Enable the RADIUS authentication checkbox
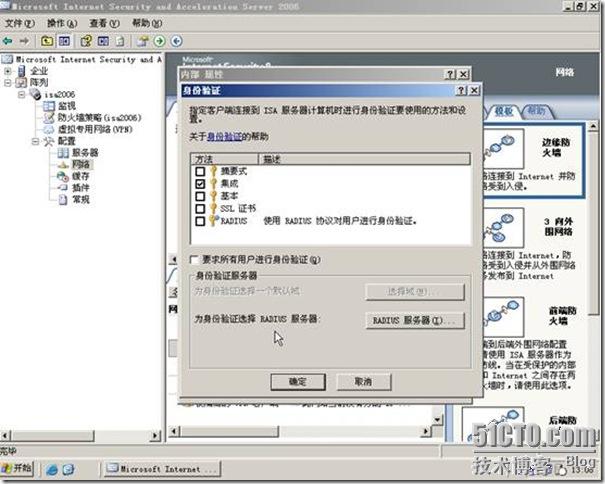 pos(200,221)
